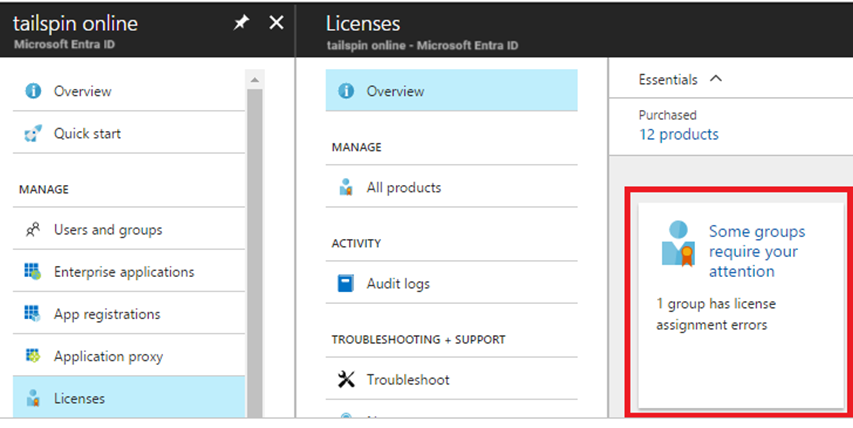Click the Overview info icon in Licenses blade
Image resolution: width=853 pixels, height=428 pixels.
tap(346, 91)
